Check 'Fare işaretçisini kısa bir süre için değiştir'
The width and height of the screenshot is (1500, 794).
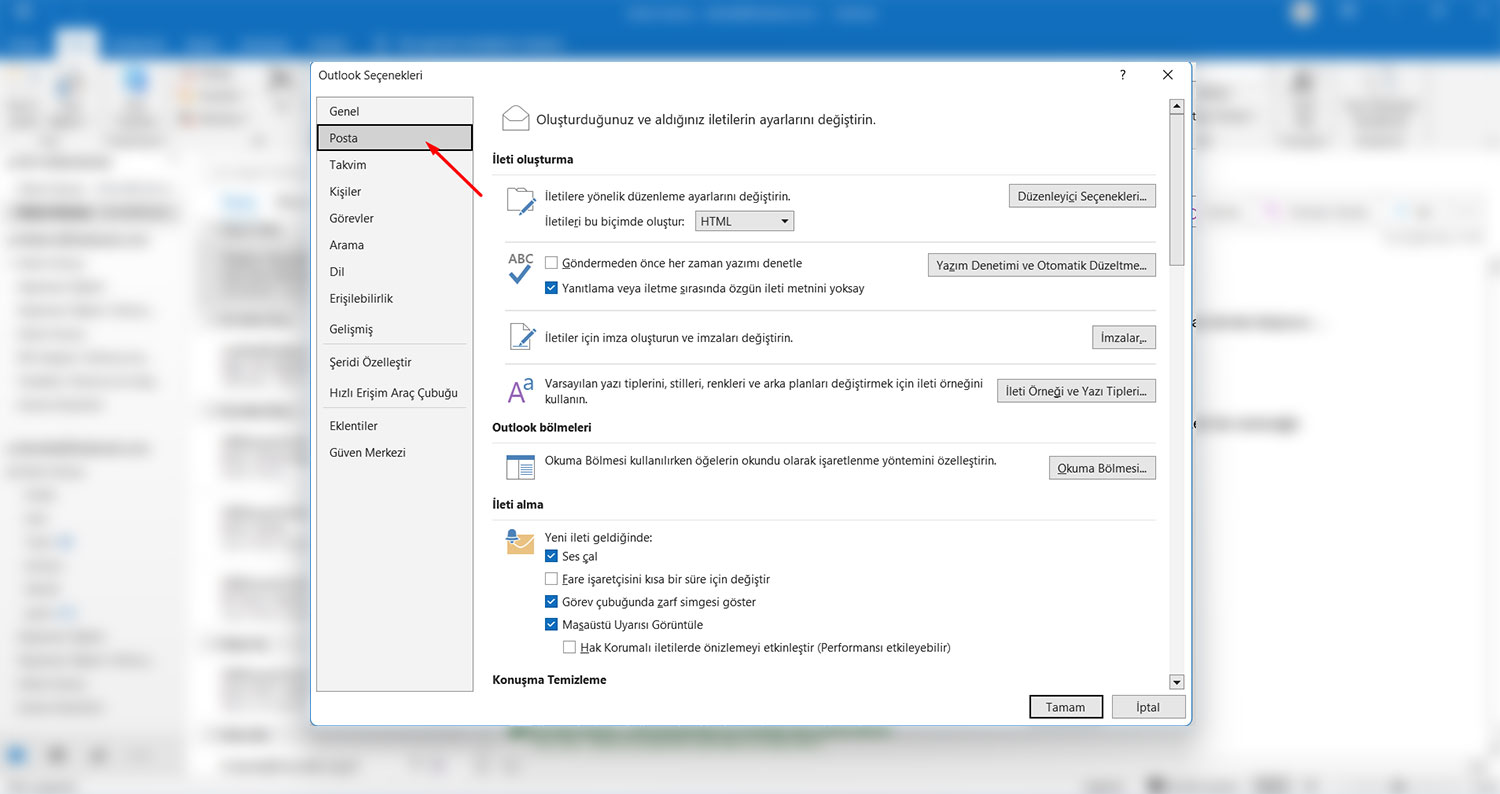(x=551, y=579)
